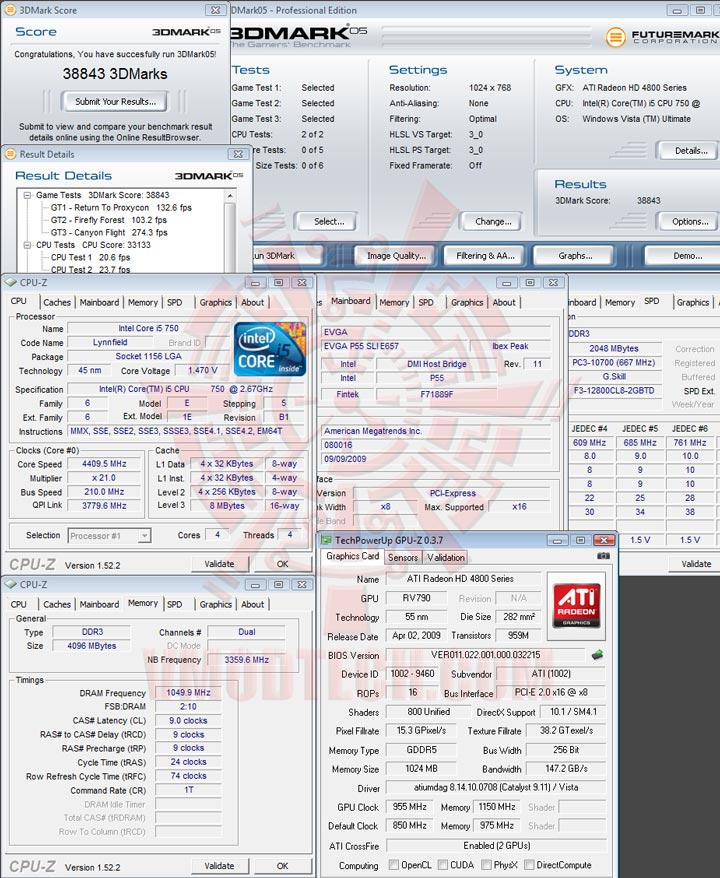Close the GPU-Z window
Image resolution: width=720 pixels, height=878 pixels.
[604, 540]
